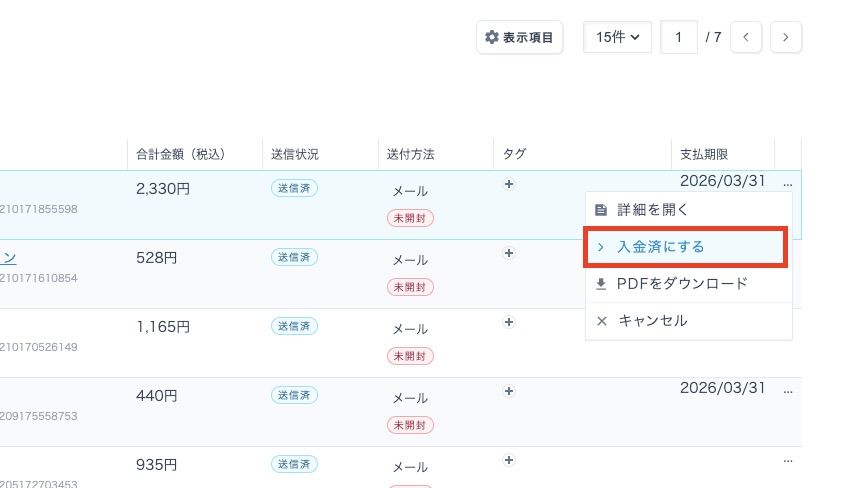Viewport: 868px width, 488px height.
Task: Click the plus tag icon in 440円 row
Action: [x=509, y=391]
